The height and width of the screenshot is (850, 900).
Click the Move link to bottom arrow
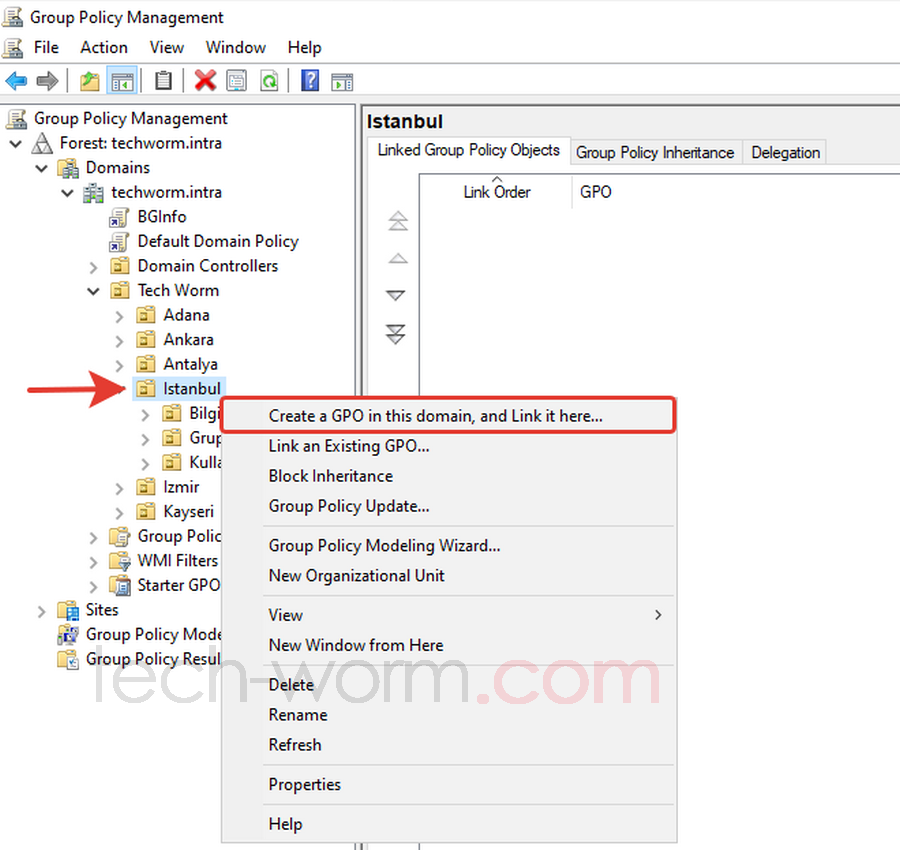pyautogui.click(x=397, y=334)
